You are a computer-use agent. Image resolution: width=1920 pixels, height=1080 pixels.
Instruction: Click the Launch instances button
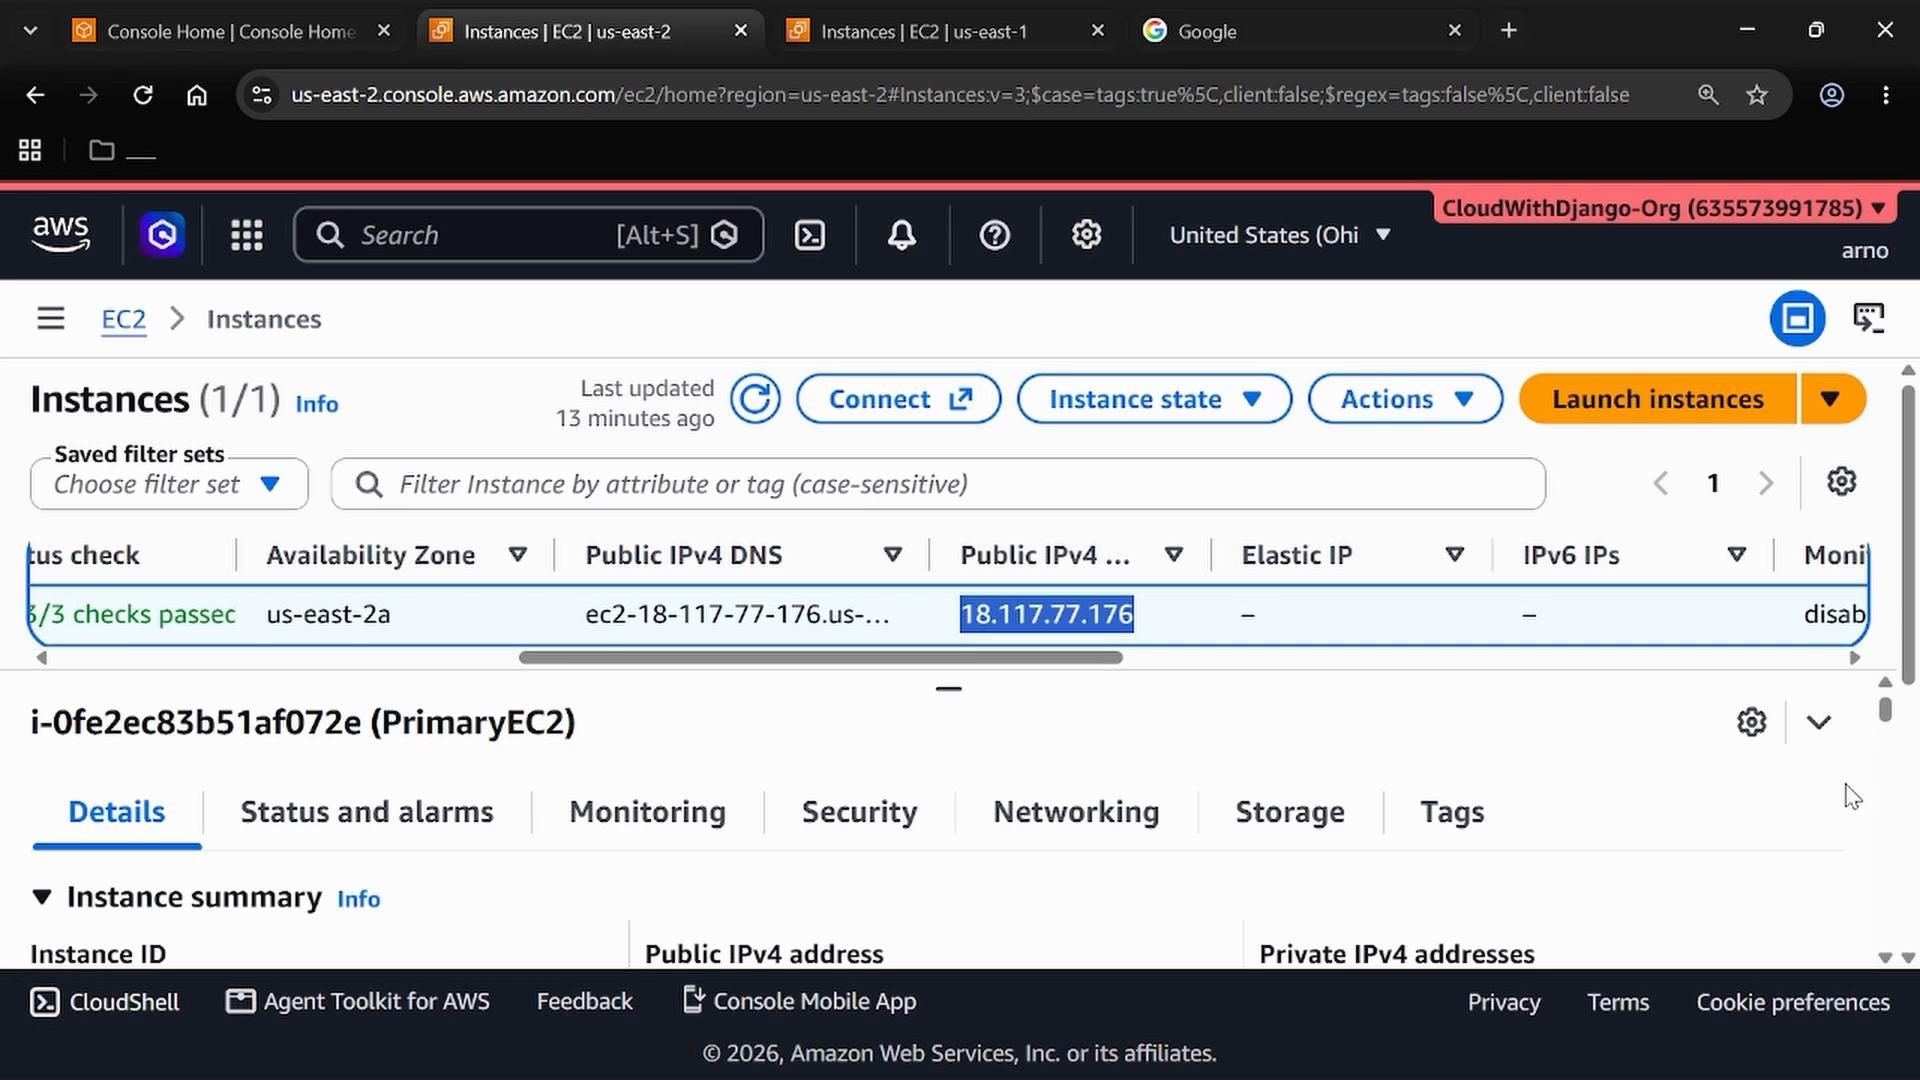coord(1657,399)
